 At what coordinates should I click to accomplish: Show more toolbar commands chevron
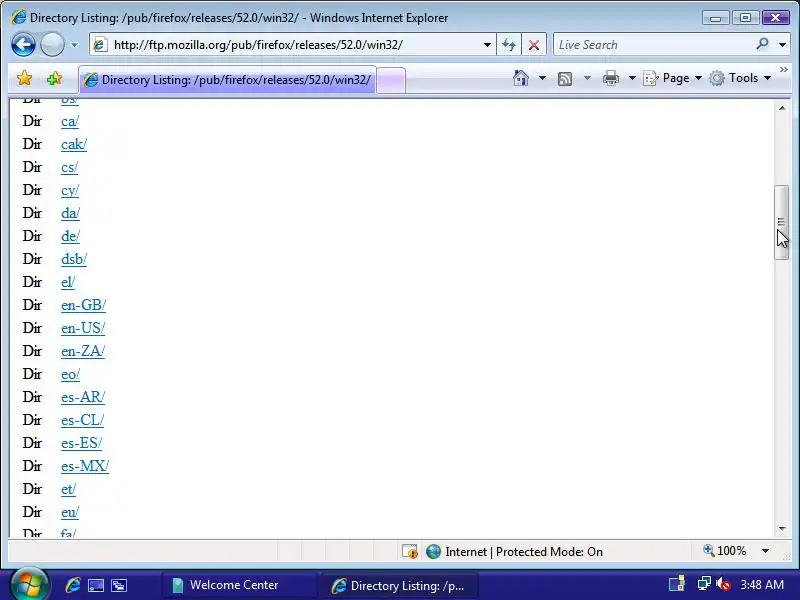(x=784, y=69)
